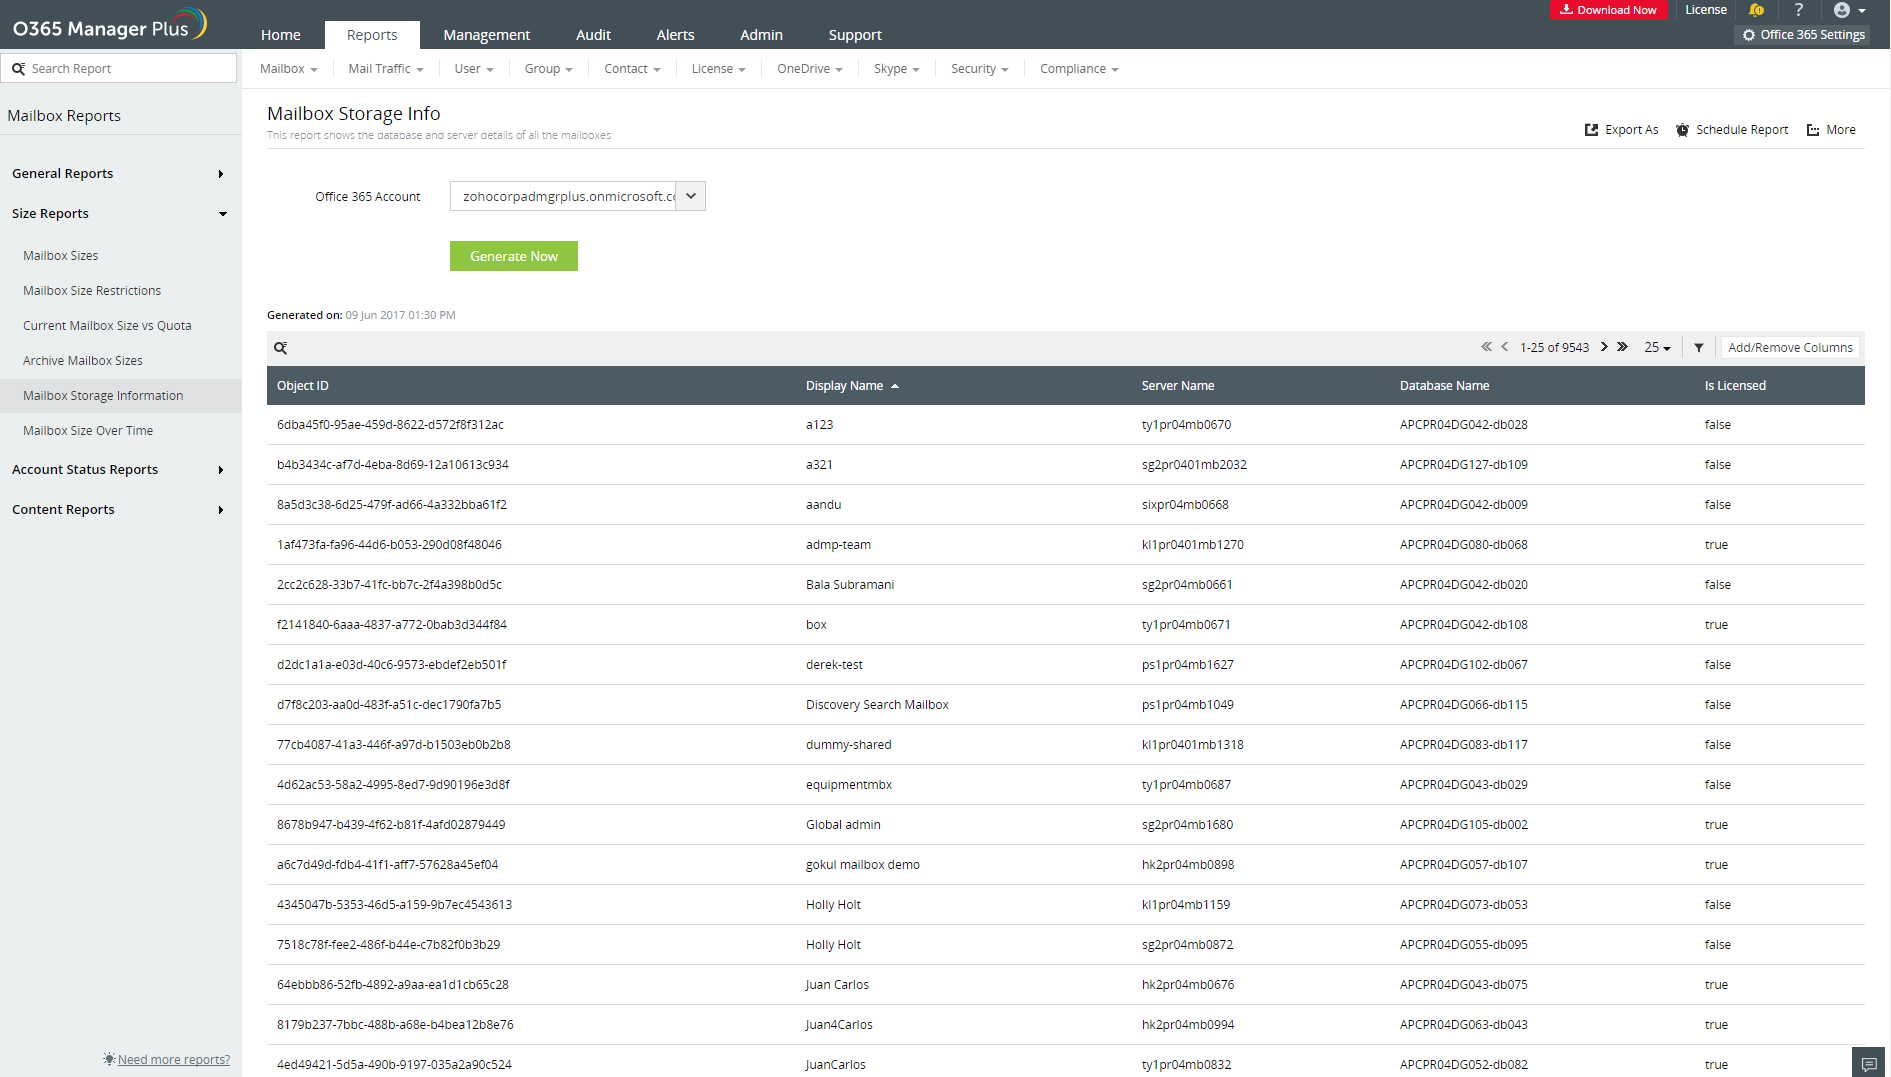Viewport: 1891px width, 1077px height.
Task: Open the Office 365 Account dropdown
Action: click(690, 196)
